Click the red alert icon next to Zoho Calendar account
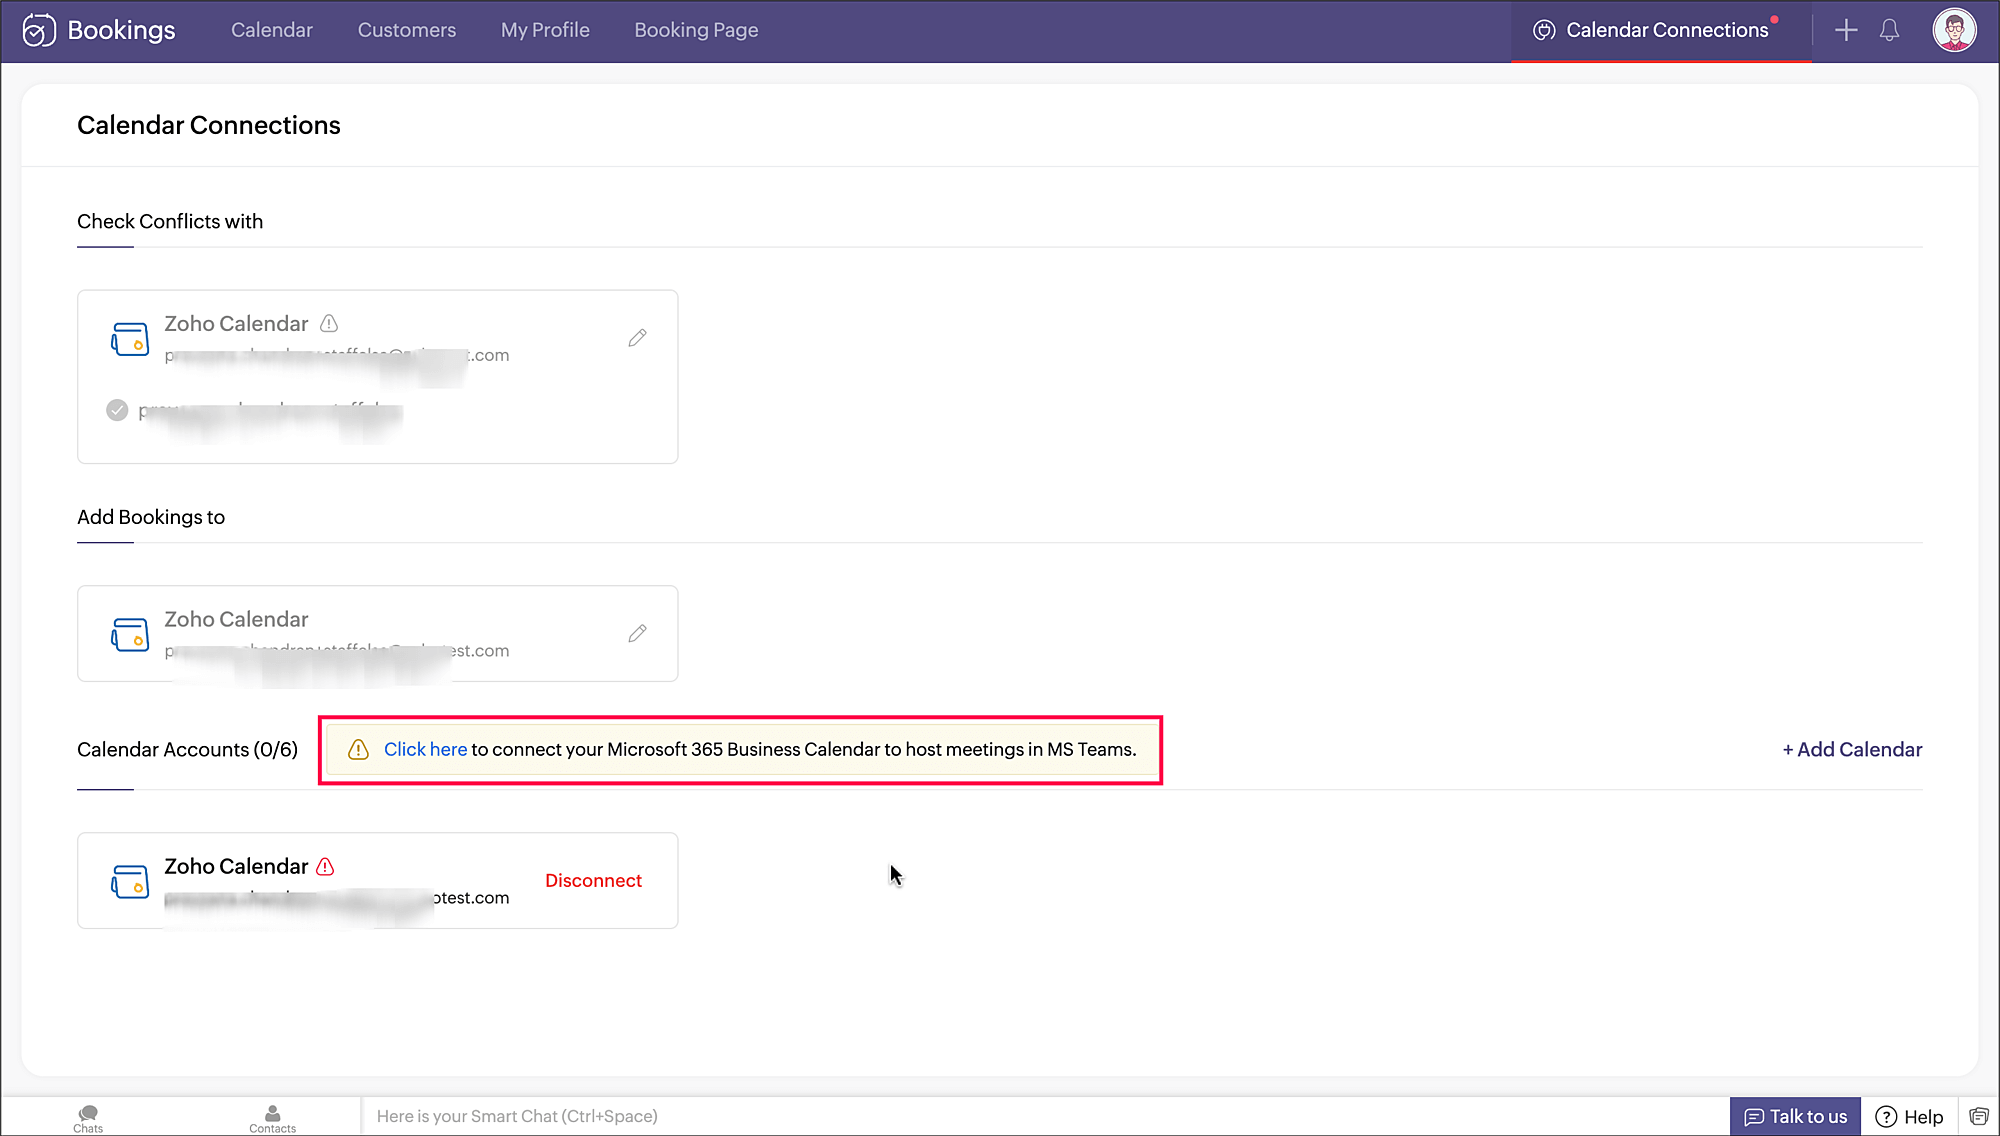Screen dimensions: 2000x1136 click(x=325, y=866)
